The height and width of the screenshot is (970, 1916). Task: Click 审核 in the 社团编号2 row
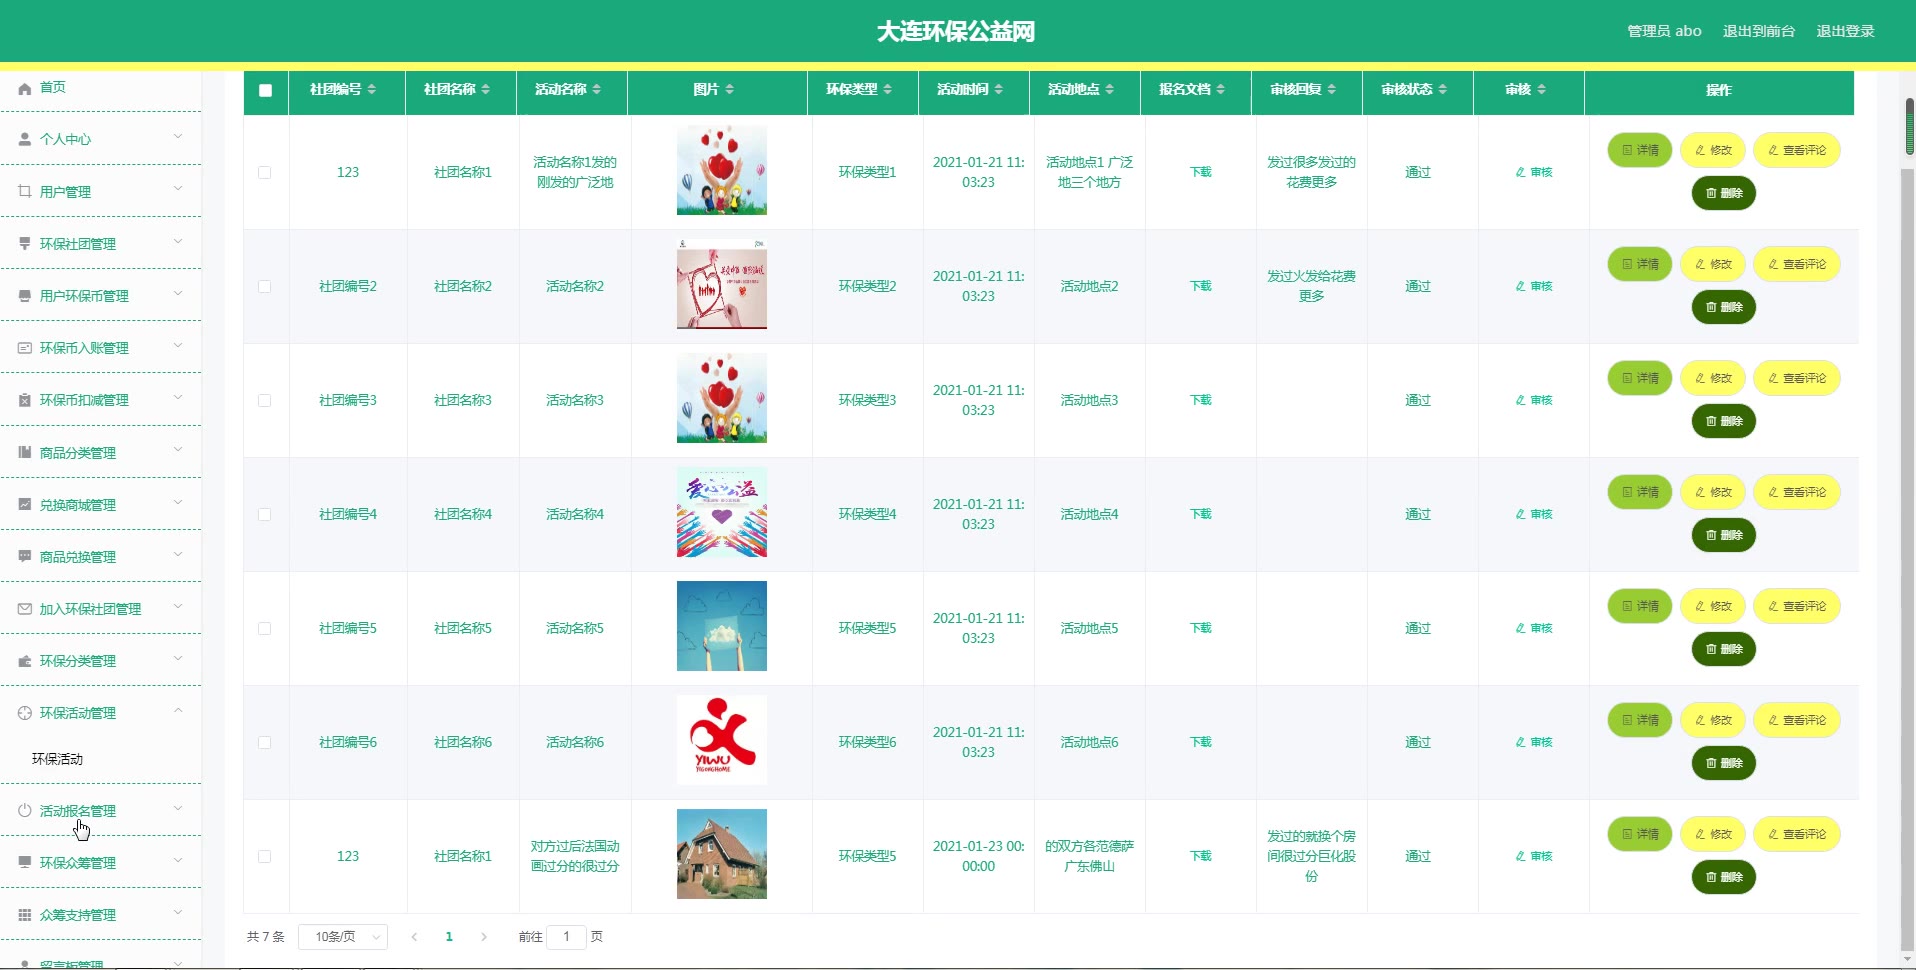1534,287
